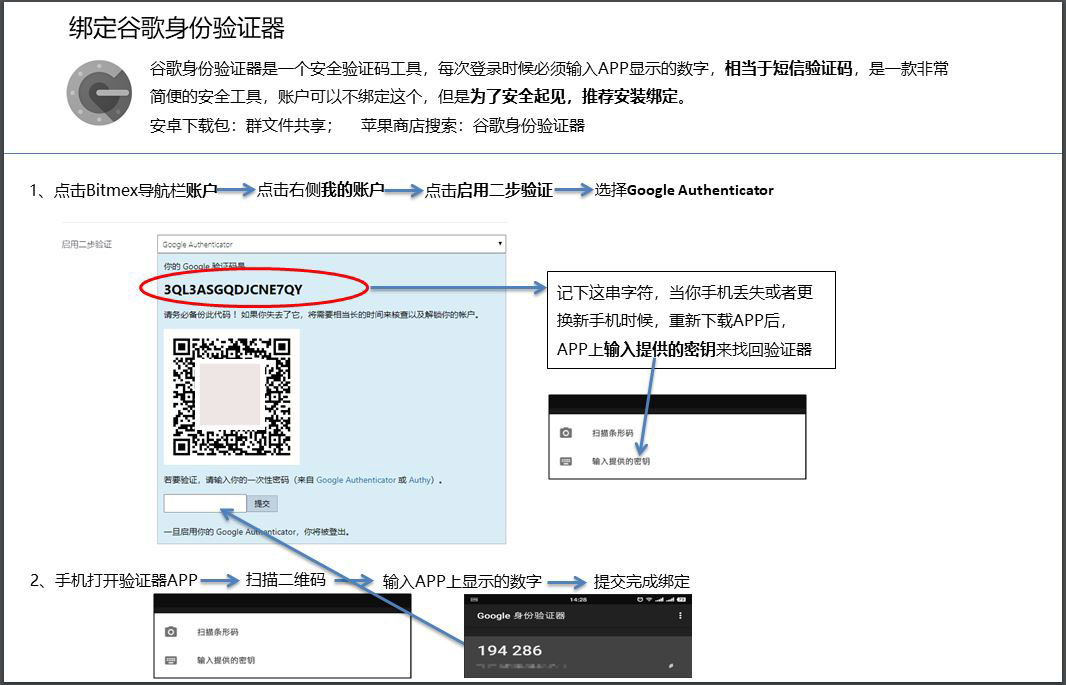Click the phone status bar time 14:28

(x=579, y=599)
